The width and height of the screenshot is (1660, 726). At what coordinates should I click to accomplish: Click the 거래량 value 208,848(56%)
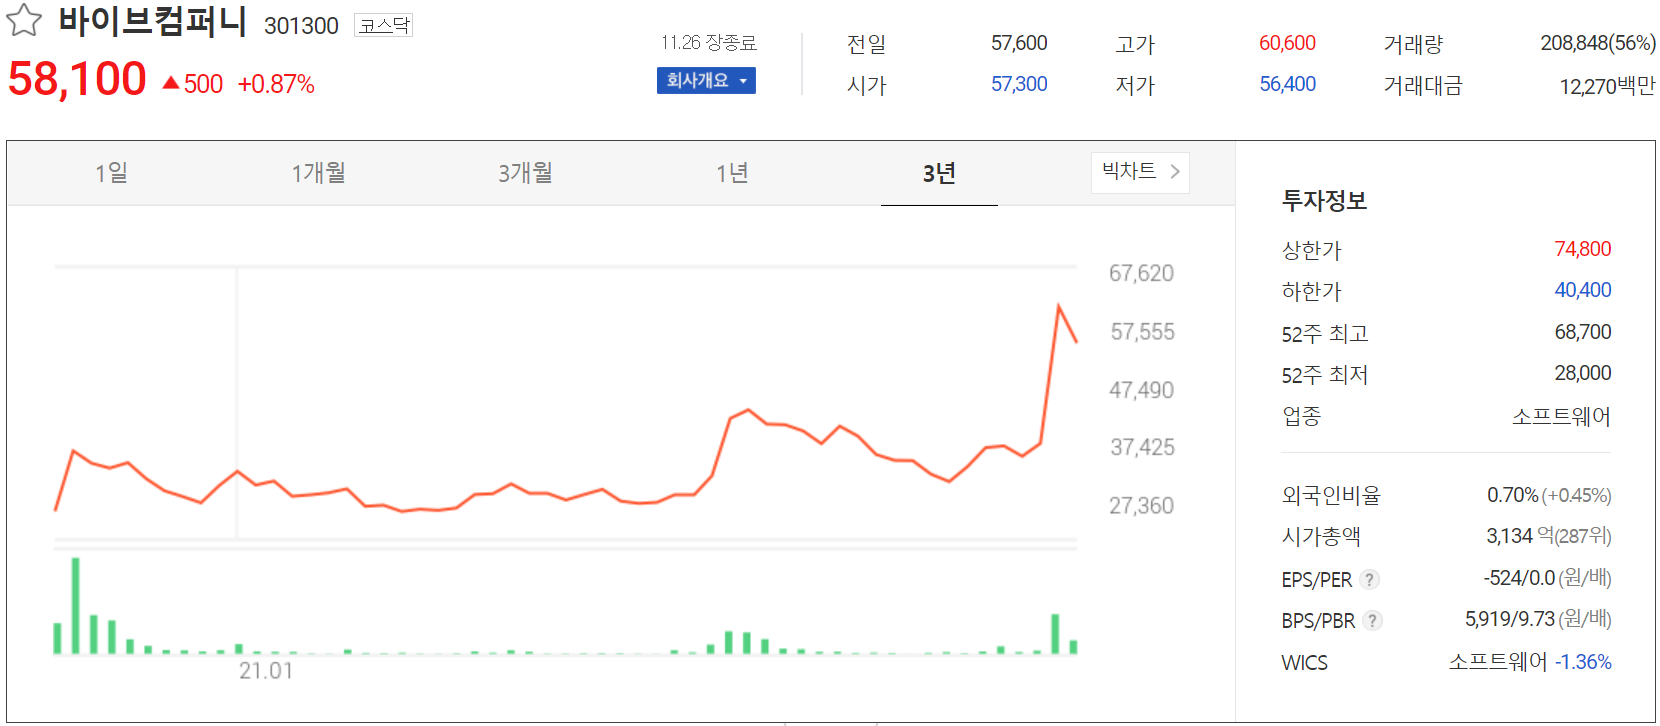1598,43
